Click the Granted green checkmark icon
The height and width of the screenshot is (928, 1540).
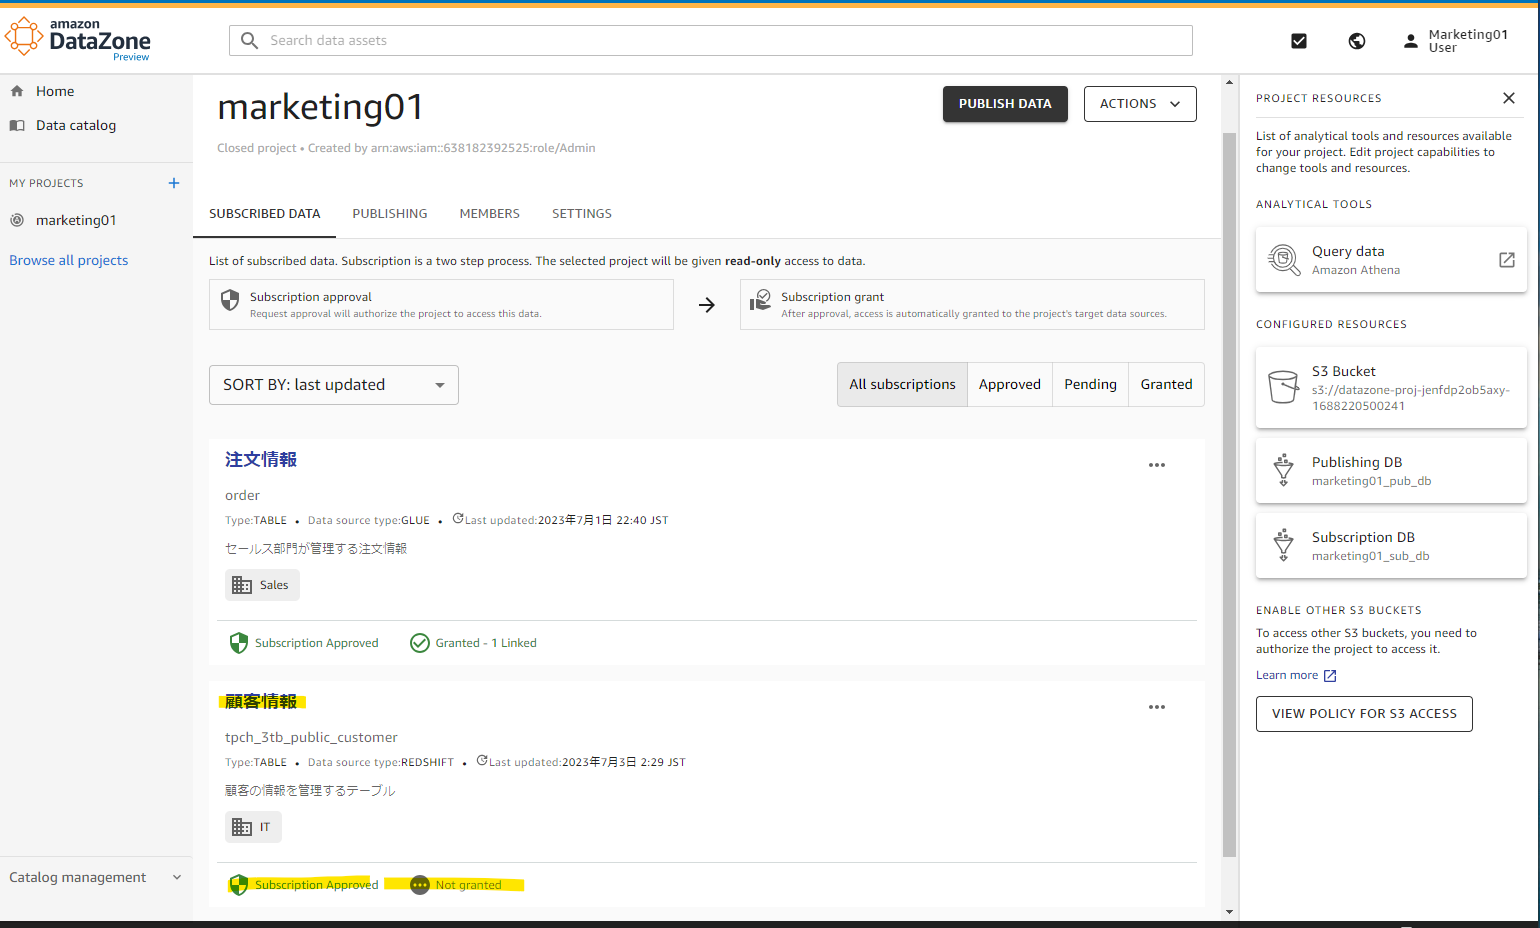[x=420, y=643]
